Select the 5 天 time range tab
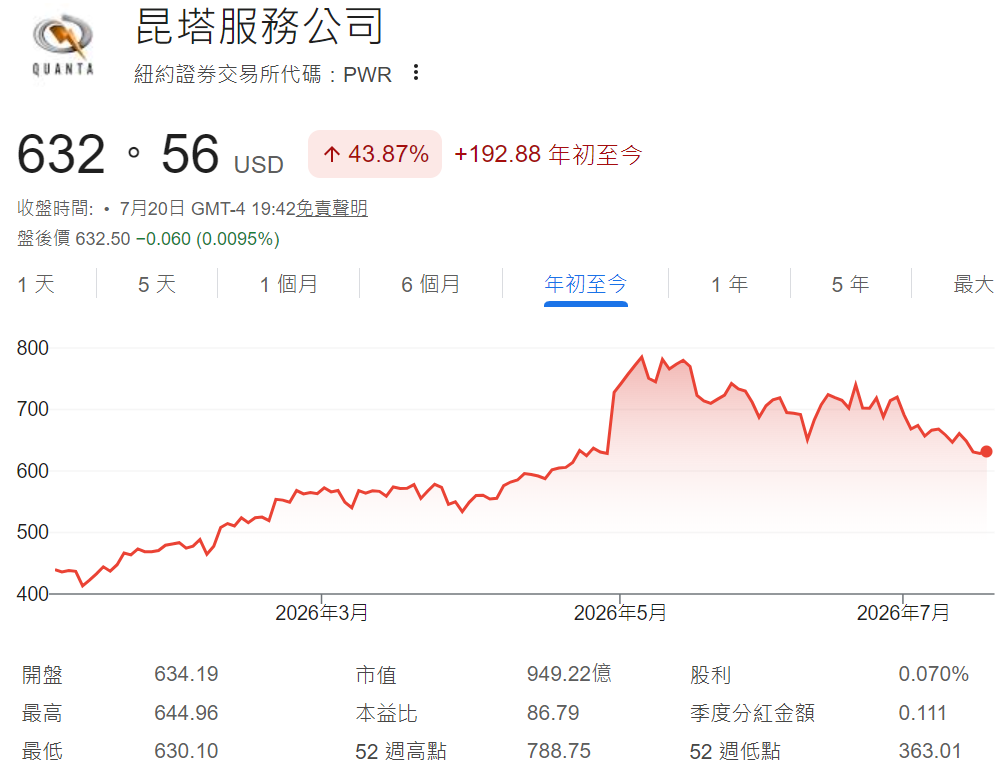Screen dimensions: 1006x772 click(157, 284)
